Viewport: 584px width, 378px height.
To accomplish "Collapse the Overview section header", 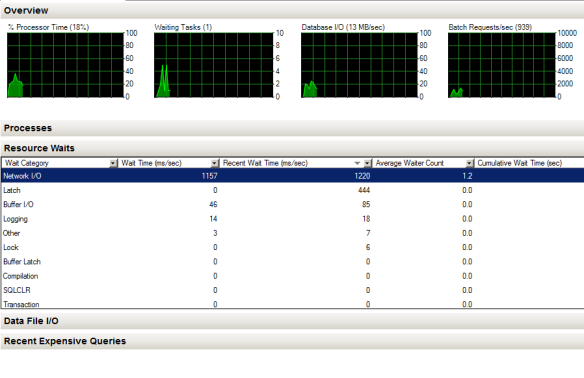I will coord(292,10).
